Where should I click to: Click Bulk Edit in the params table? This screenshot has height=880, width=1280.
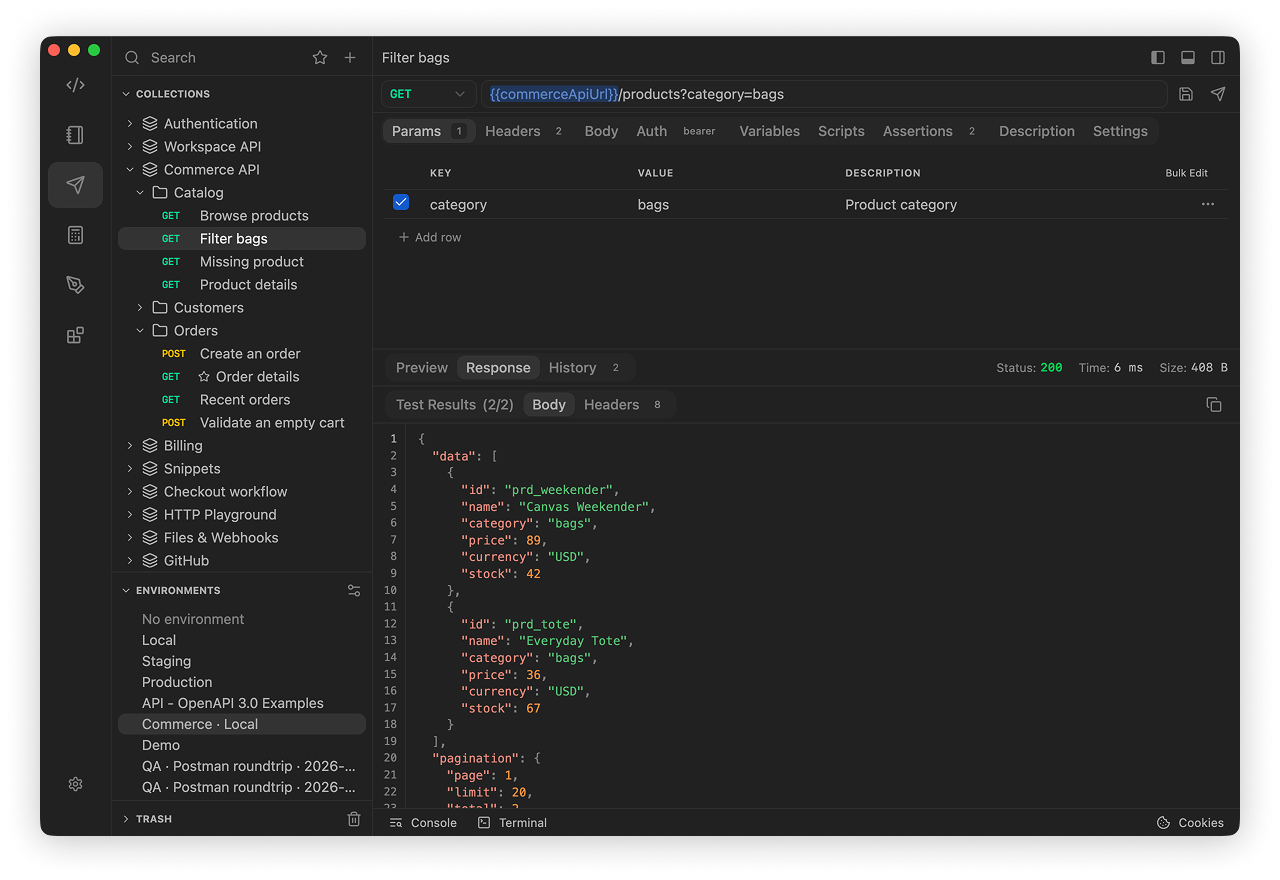tap(1186, 173)
